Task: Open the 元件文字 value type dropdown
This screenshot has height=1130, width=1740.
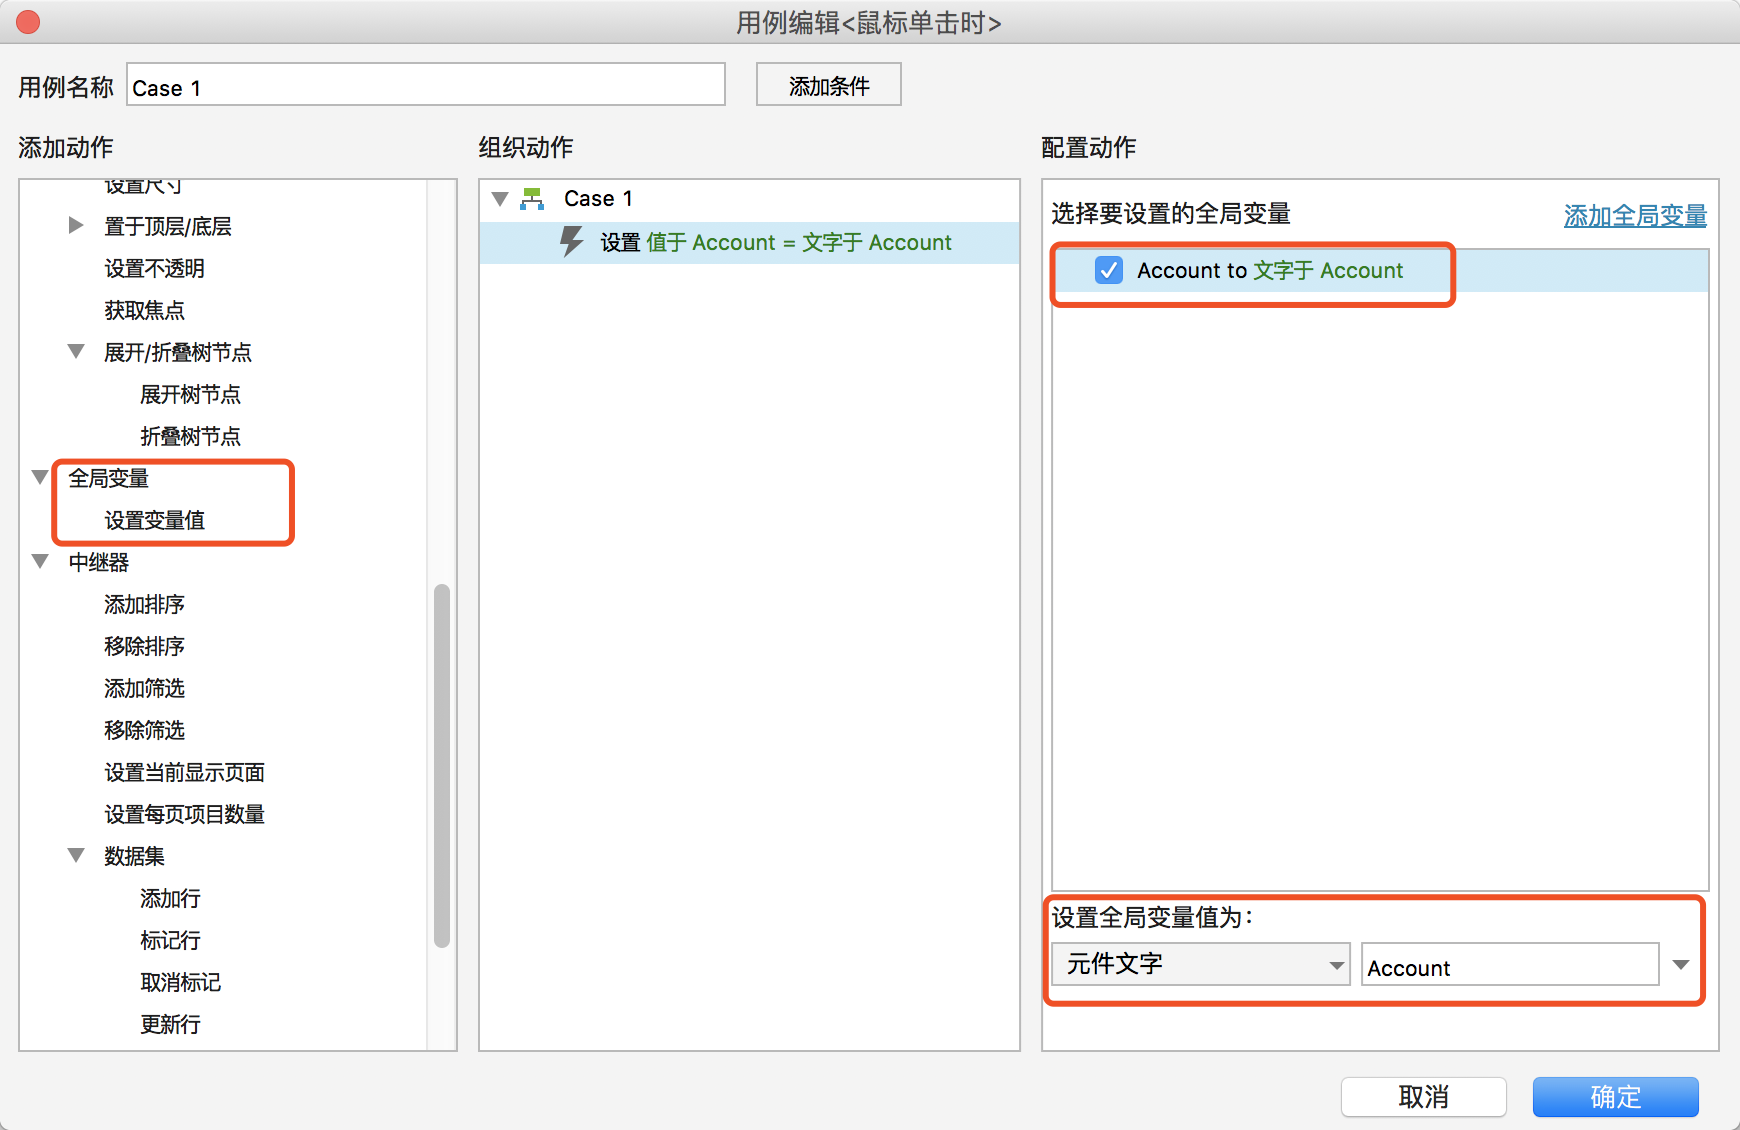Action: point(1200,964)
